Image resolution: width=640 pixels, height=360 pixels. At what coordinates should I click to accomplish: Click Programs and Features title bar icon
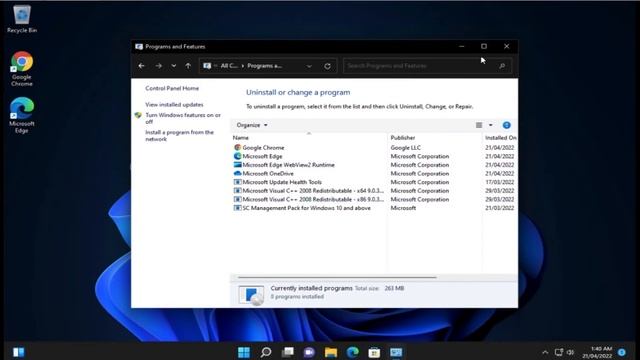[x=139, y=47]
